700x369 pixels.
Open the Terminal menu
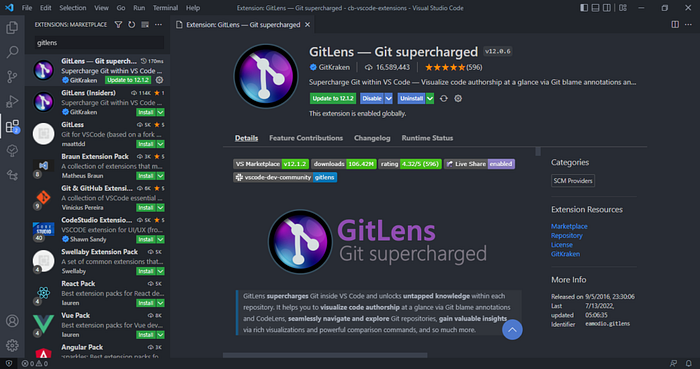click(x=165, y=8)
